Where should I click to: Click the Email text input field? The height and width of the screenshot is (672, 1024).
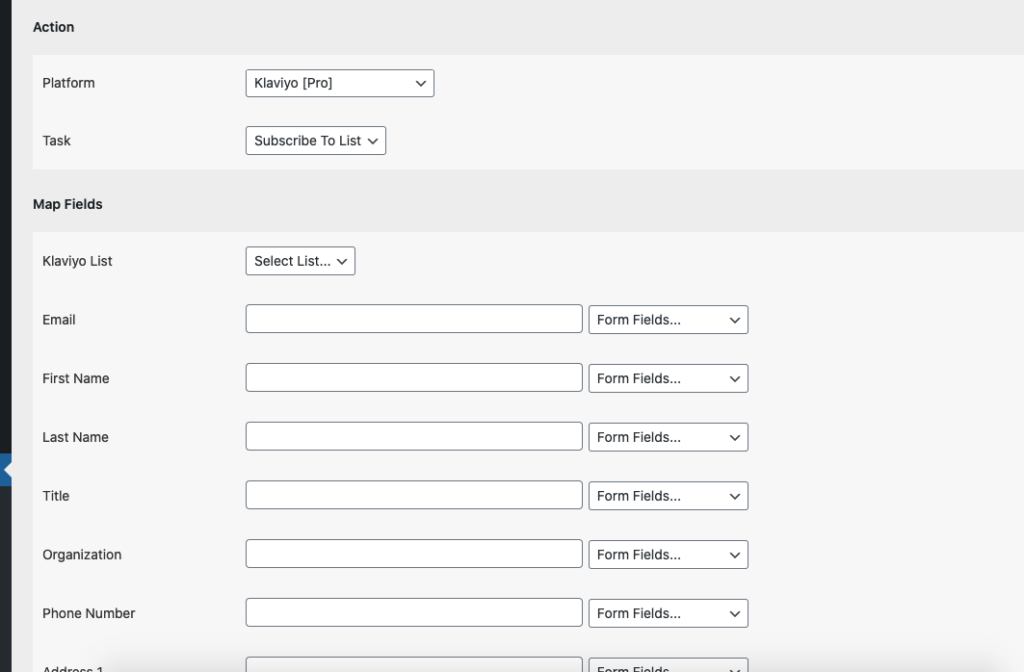(x=414, y=319)
